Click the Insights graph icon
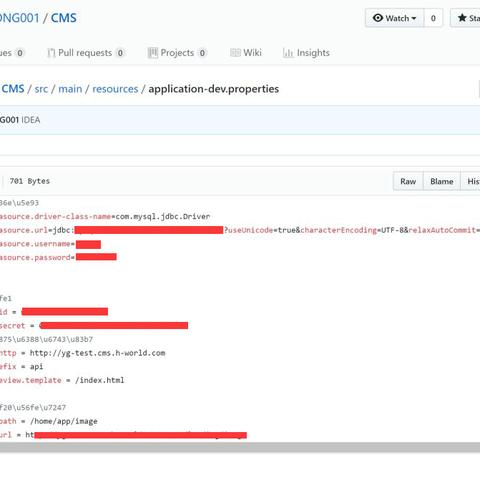Screen dimensions: 480x480 288,53
